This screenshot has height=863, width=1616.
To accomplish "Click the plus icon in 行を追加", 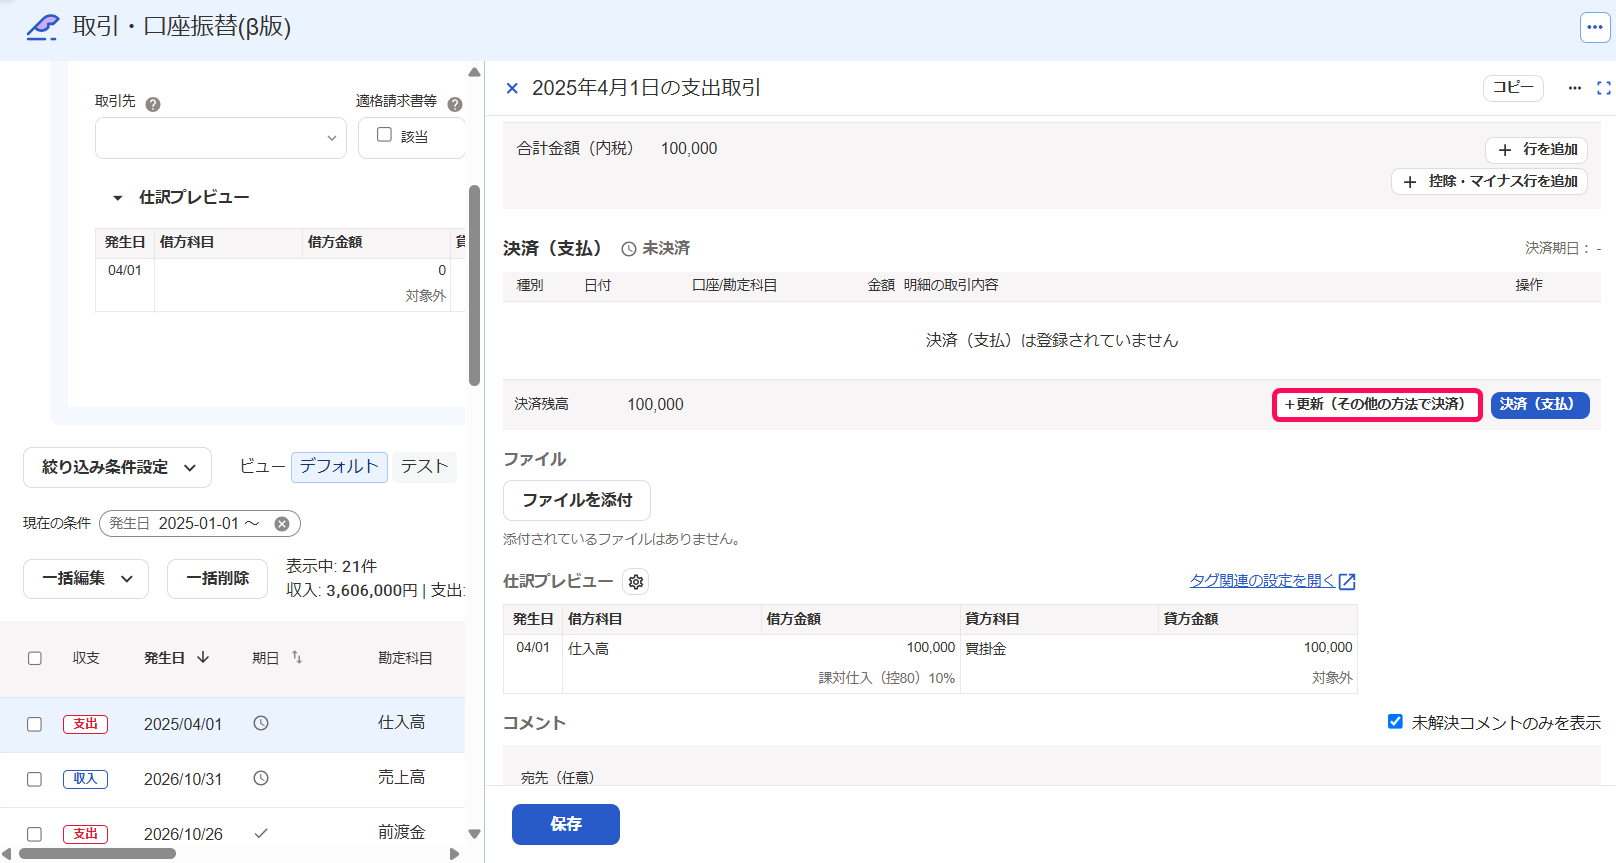I will 1505,150.
